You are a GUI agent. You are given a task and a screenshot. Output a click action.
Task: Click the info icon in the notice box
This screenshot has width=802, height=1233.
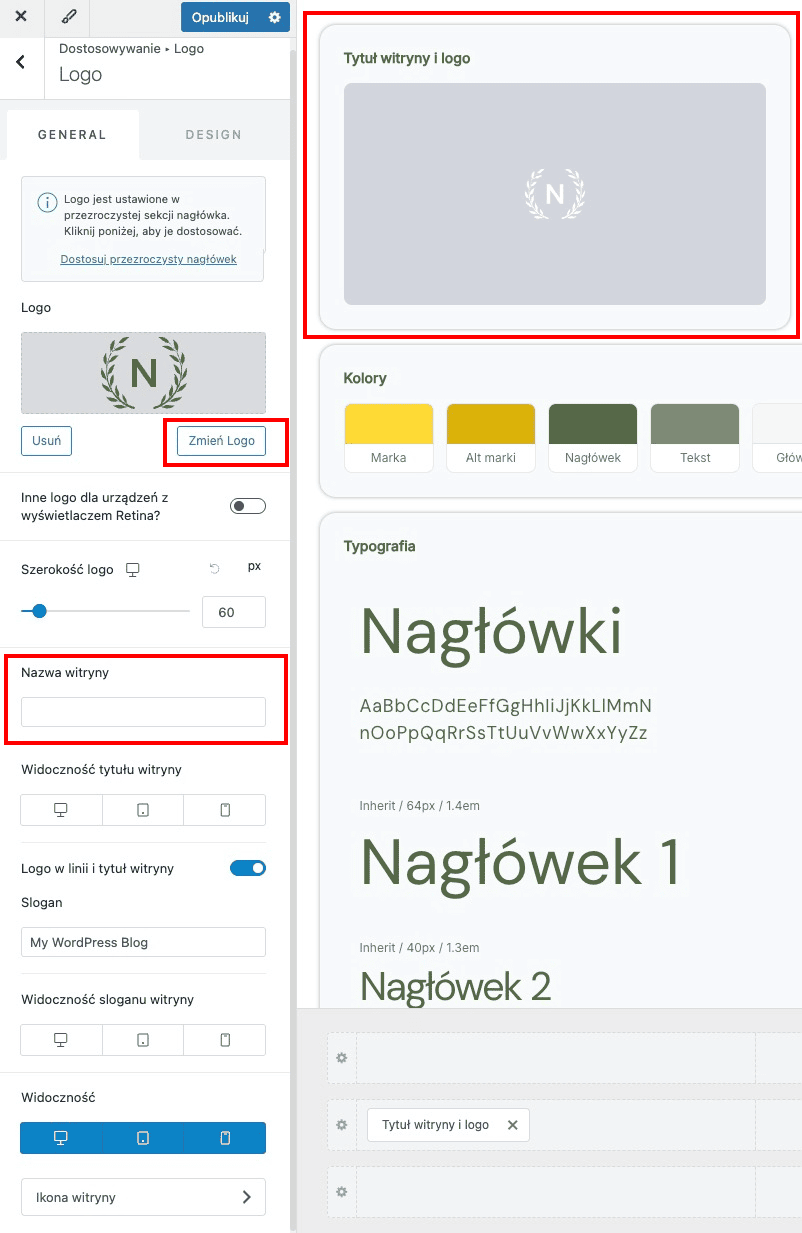point(46,203)
